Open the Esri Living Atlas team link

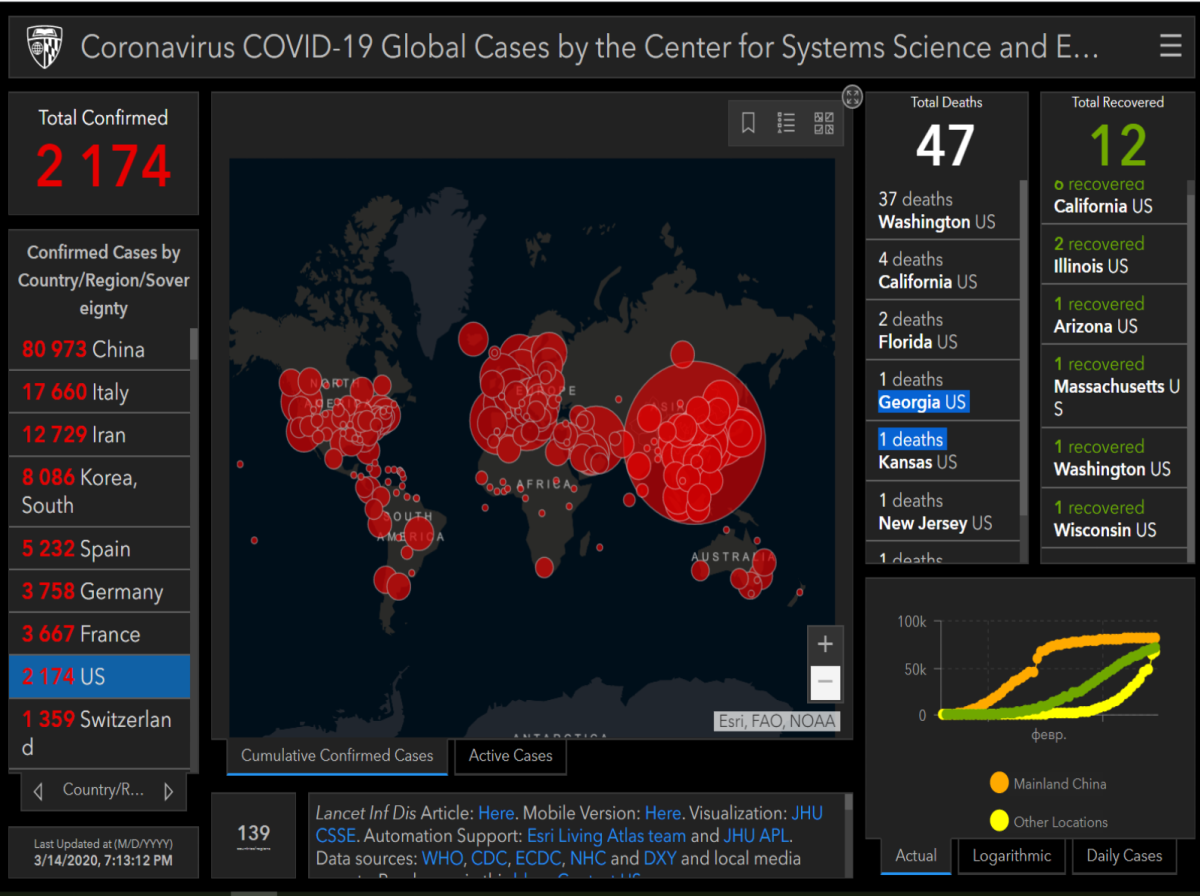pyautogui.click(x=607, y=836)
